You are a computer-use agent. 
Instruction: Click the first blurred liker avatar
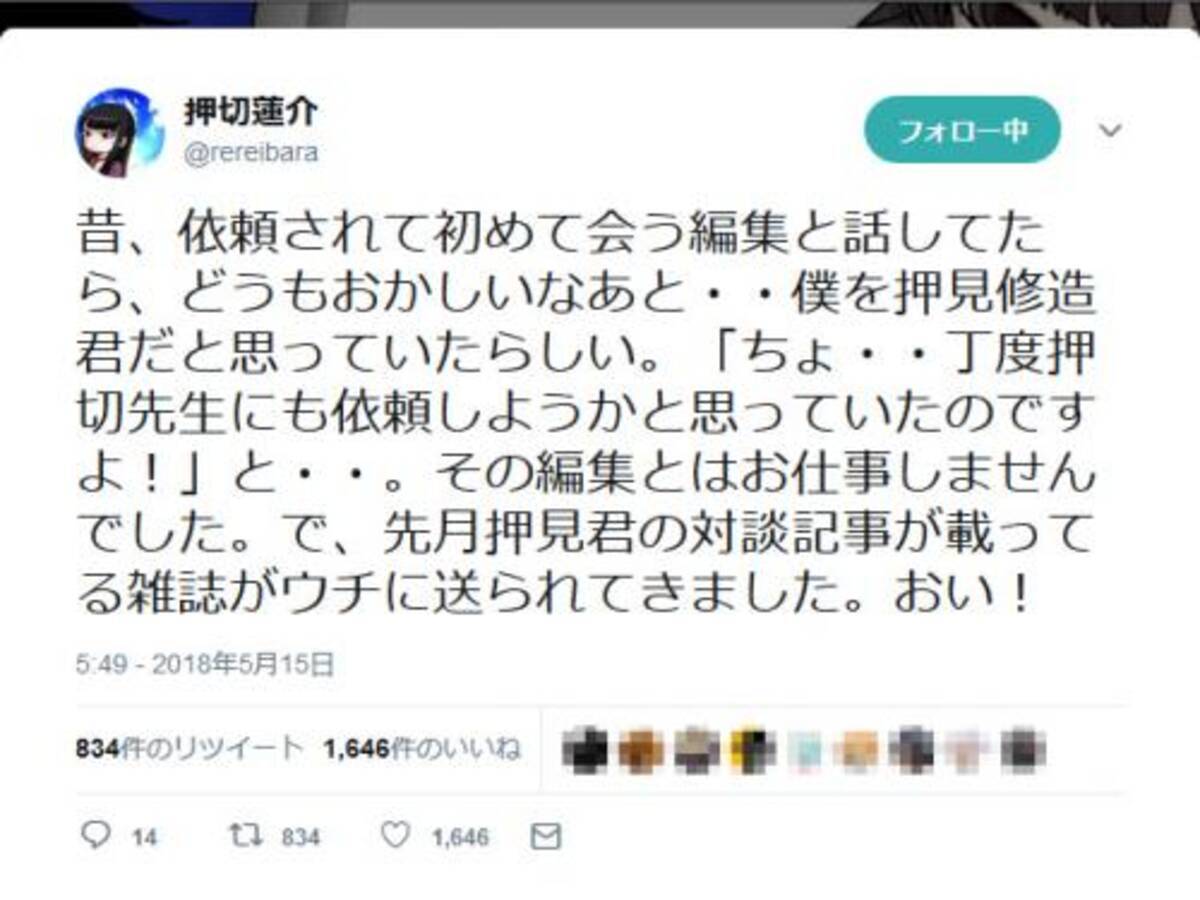[x=584, y=749]
